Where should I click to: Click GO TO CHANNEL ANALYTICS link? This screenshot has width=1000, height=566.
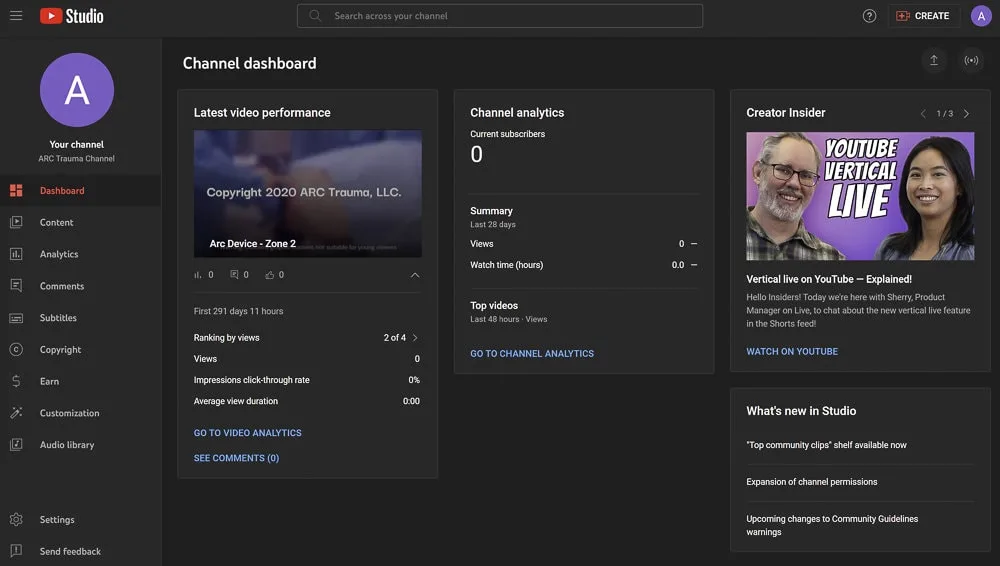(x=532, y=354)
